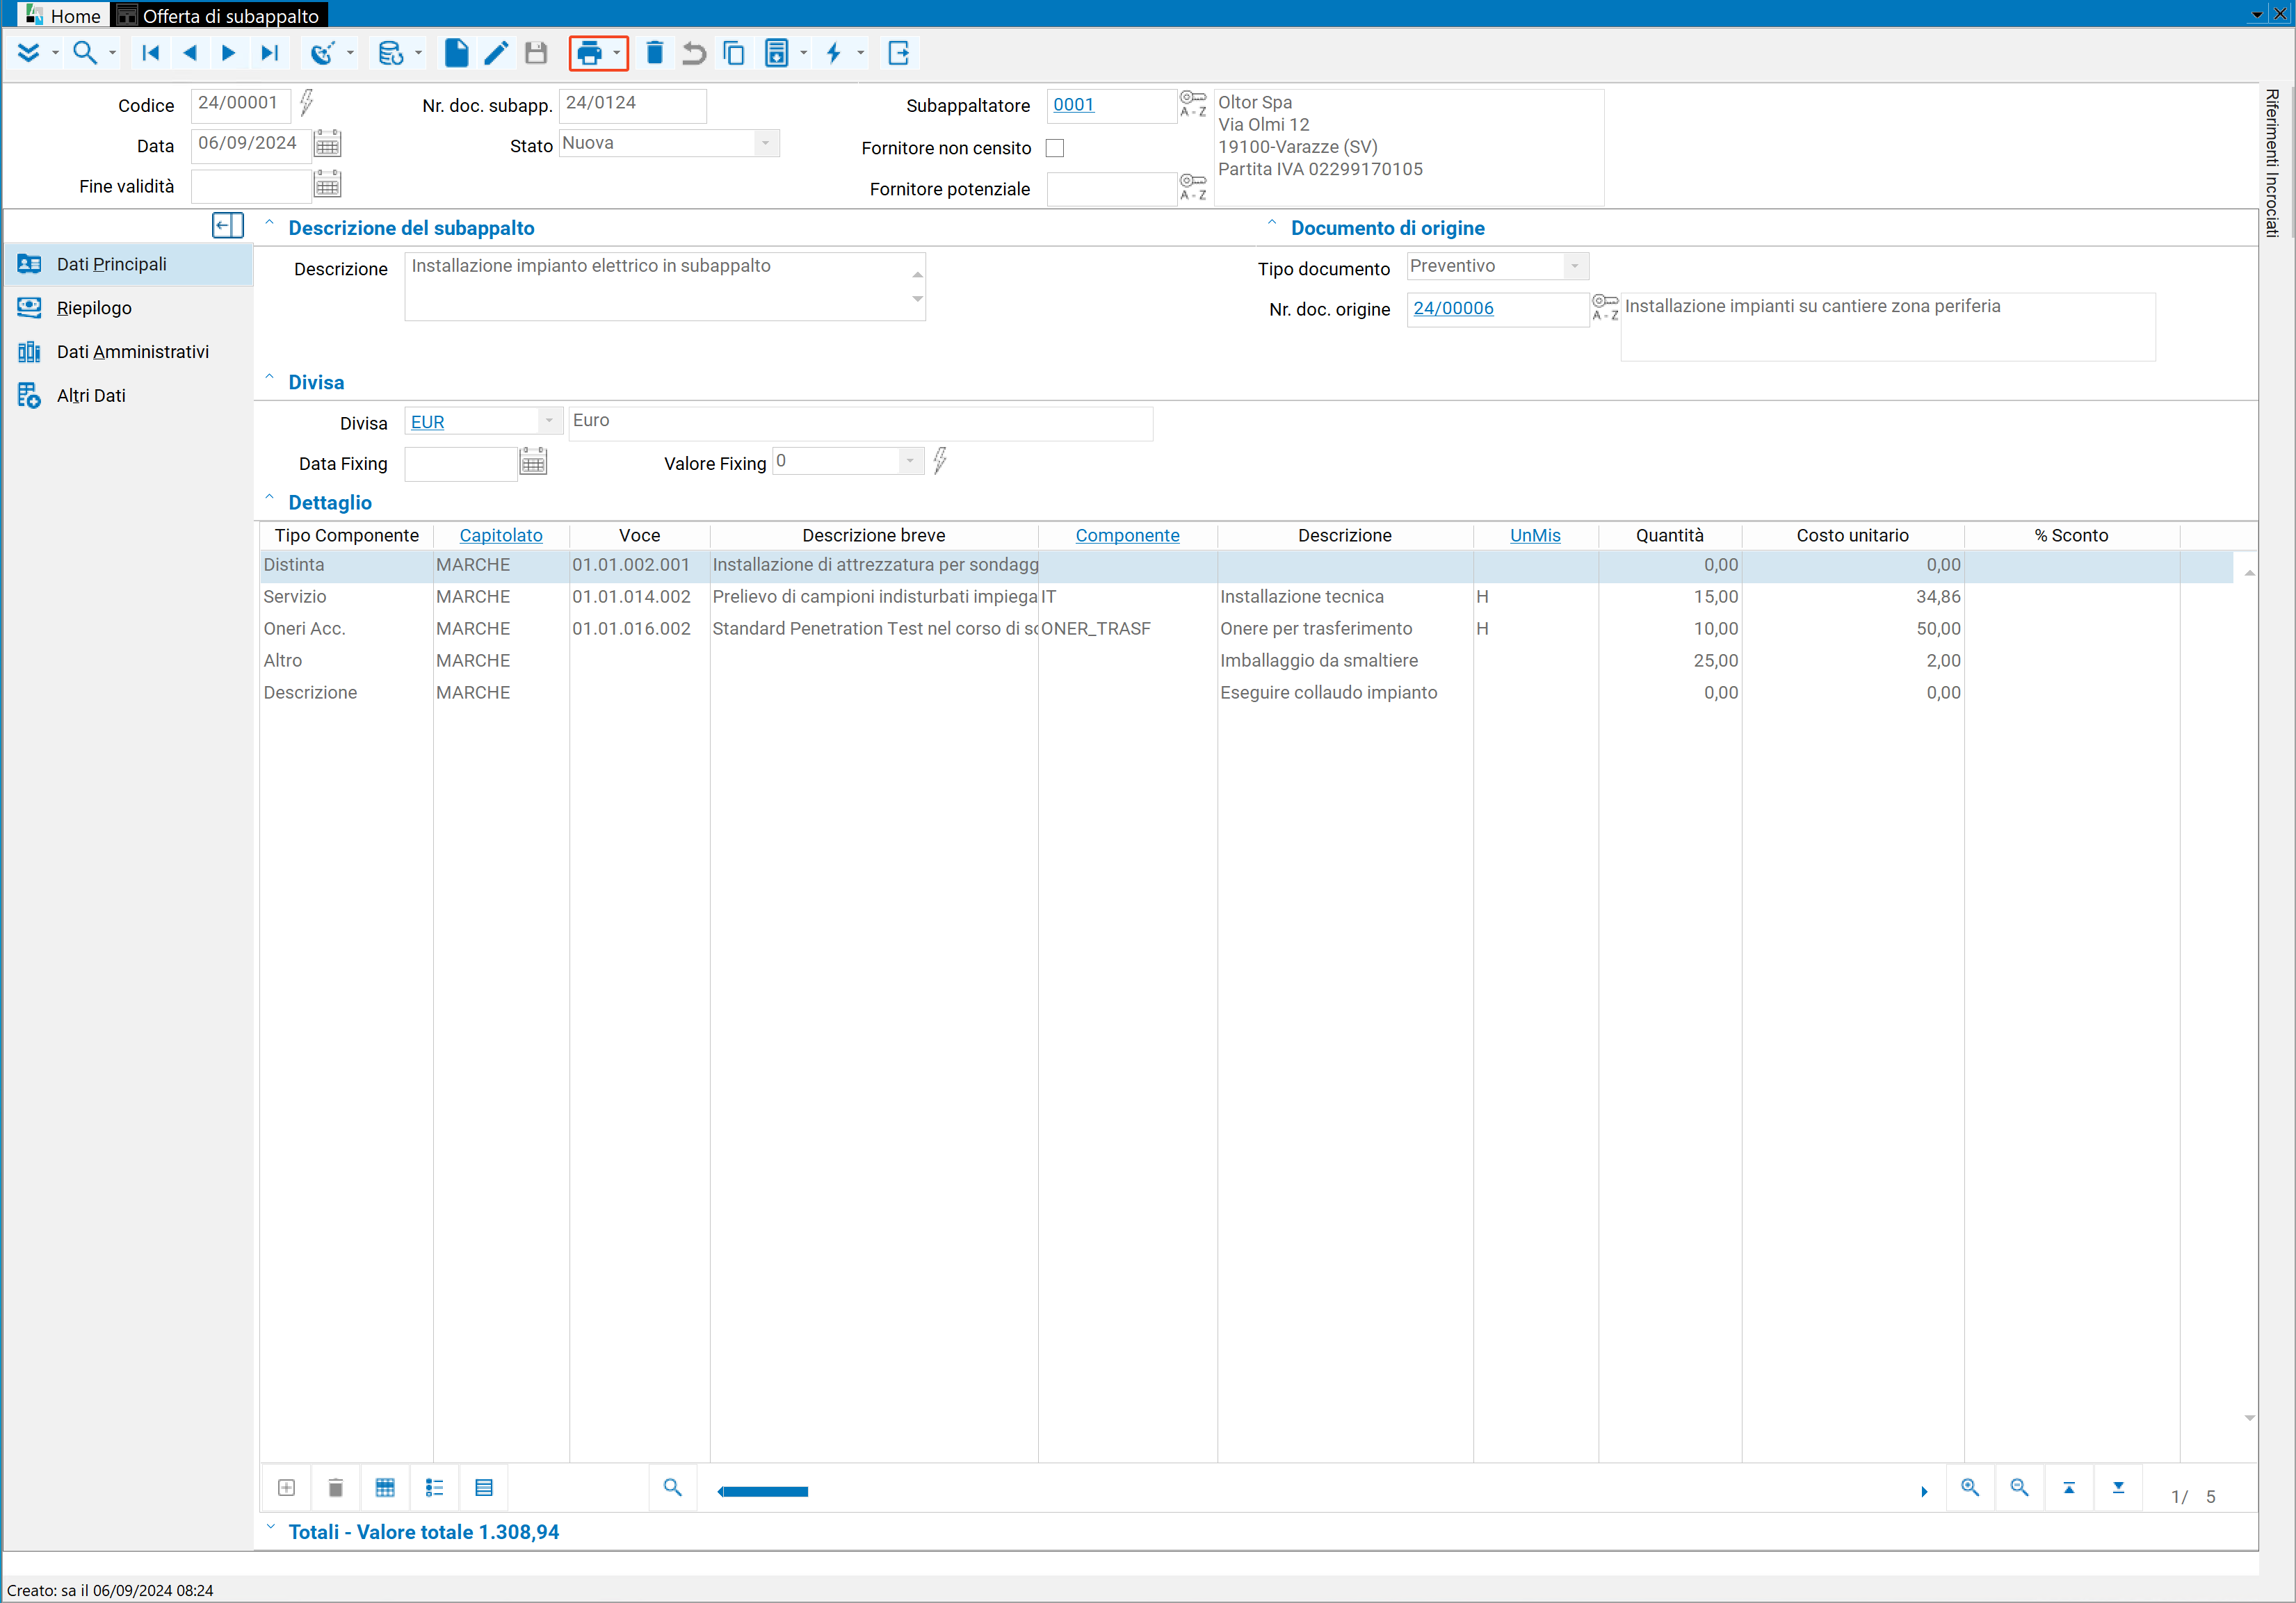The image size is (2296, 1603).
Task: Go to the first record
Action: click(x=151, y=53)
